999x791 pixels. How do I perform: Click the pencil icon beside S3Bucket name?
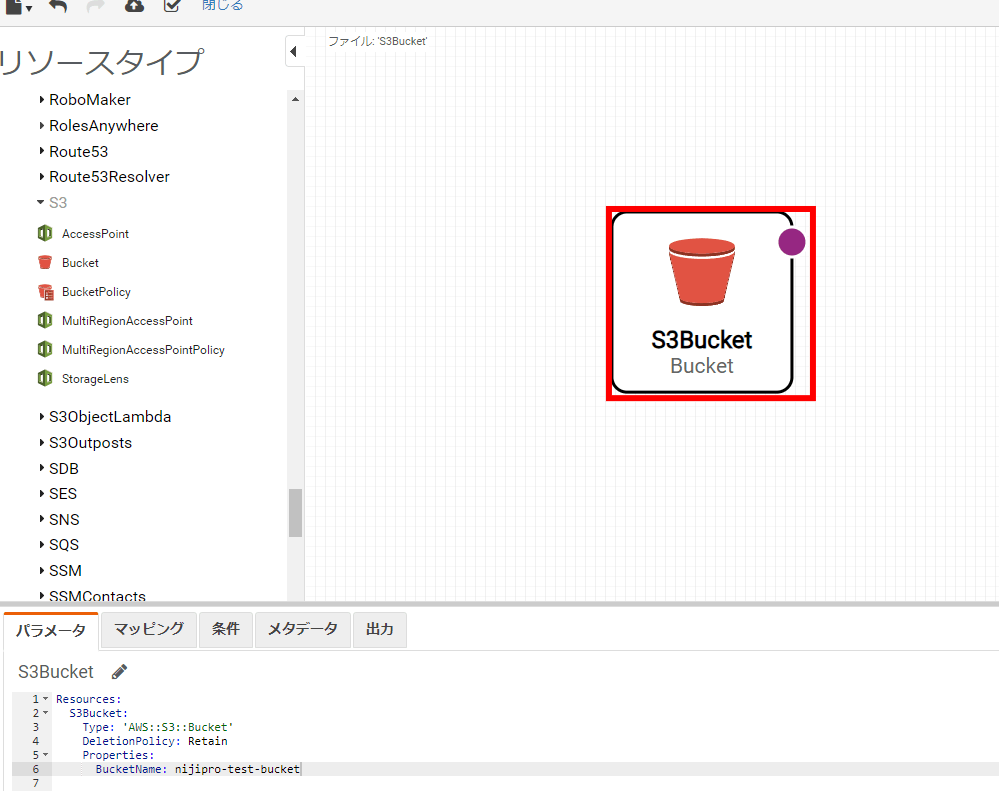point(119,671)
